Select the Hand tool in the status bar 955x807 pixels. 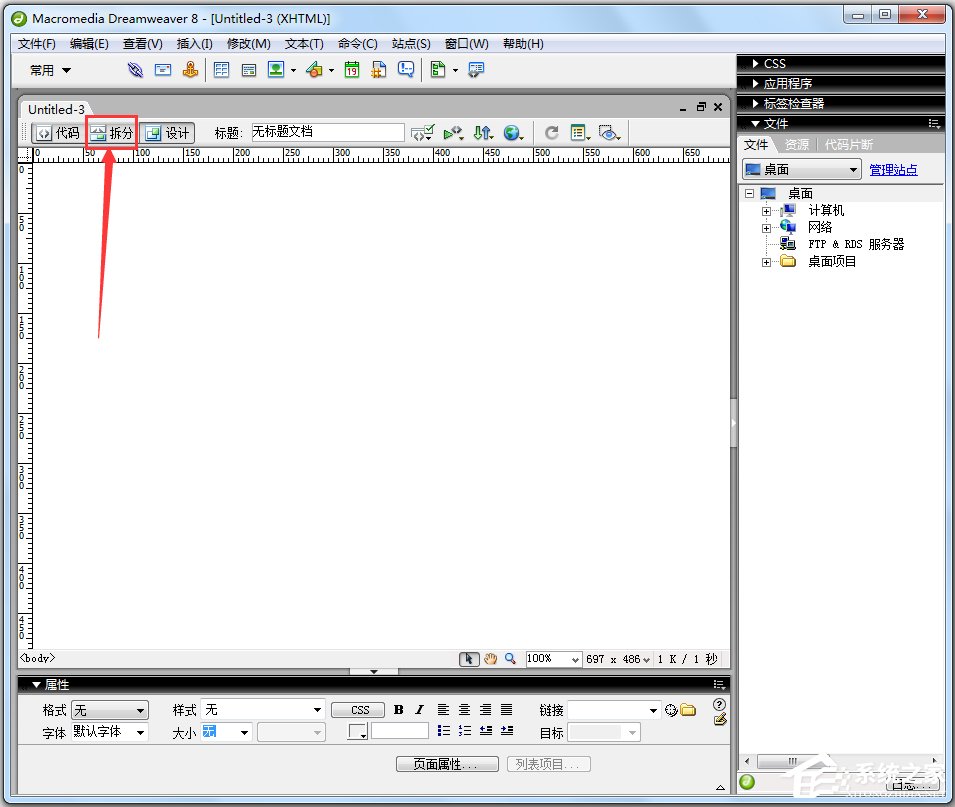(490, 658)
